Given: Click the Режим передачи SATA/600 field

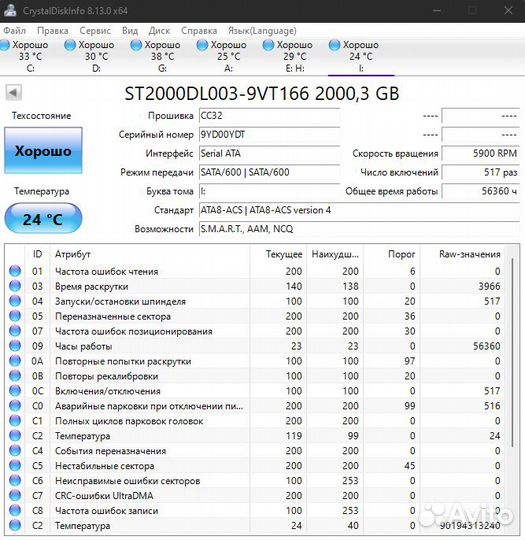Looking at the screenshot, I should [269, 172].
